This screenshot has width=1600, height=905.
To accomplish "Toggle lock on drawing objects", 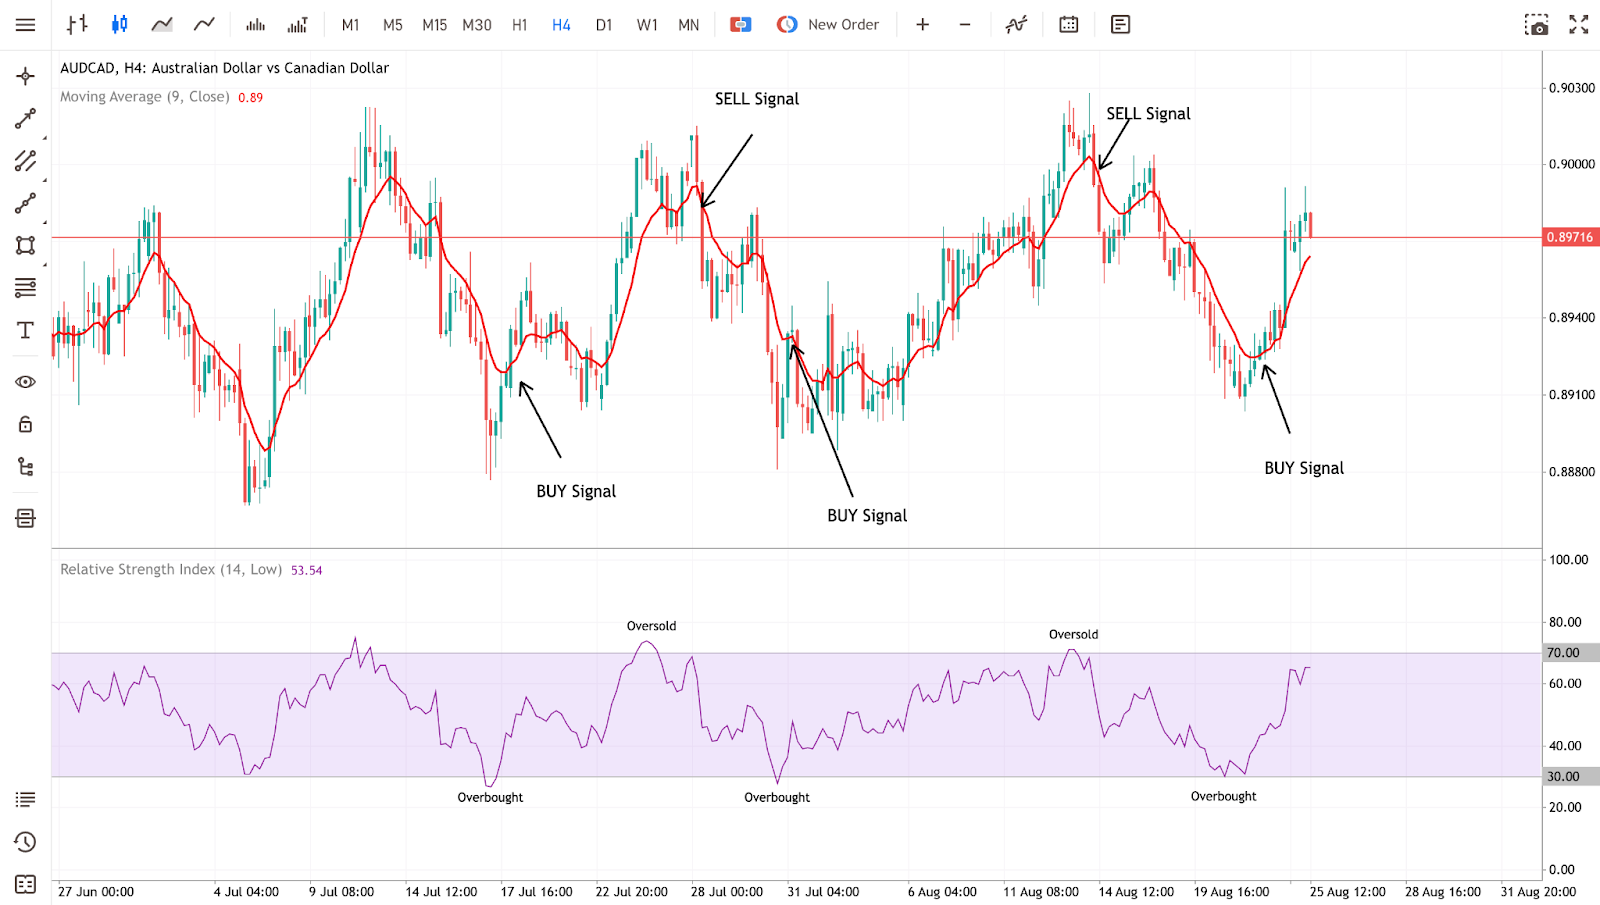I will pos(25,425).
